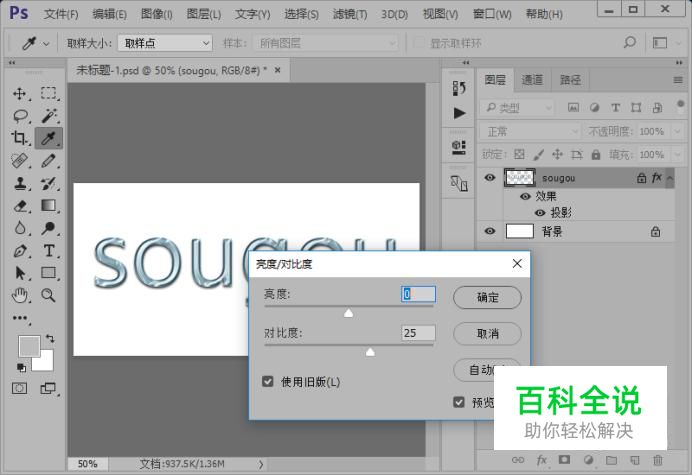Open the 不透明度 opacity dropdown arrow

677,131
